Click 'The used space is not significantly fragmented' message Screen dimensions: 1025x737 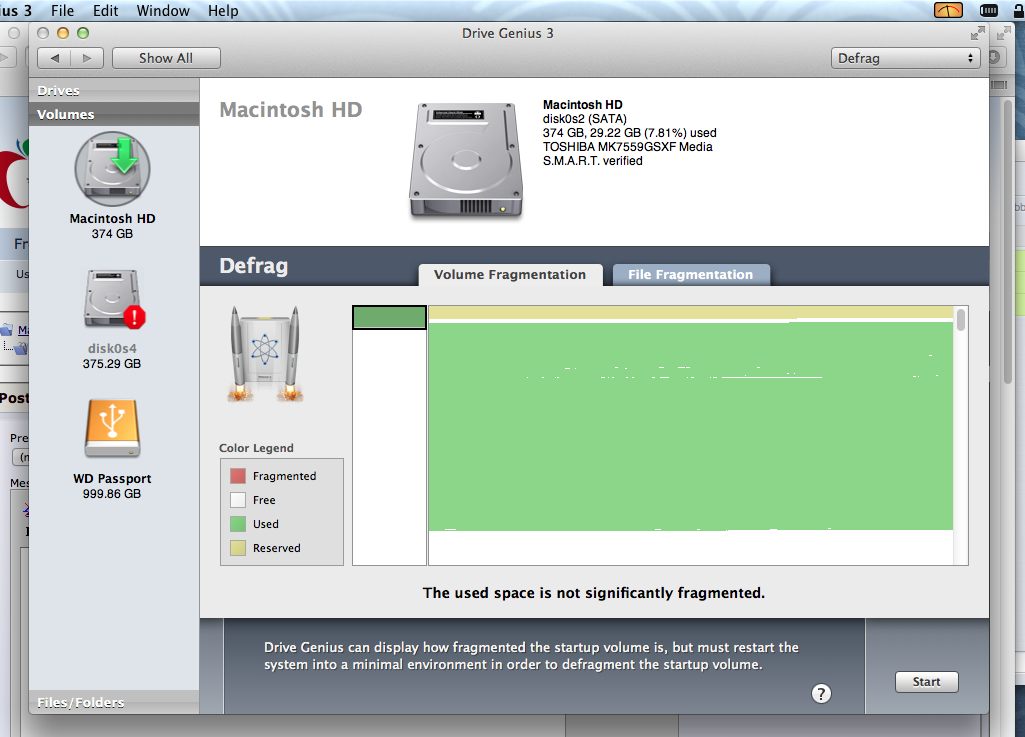point(594,592)
